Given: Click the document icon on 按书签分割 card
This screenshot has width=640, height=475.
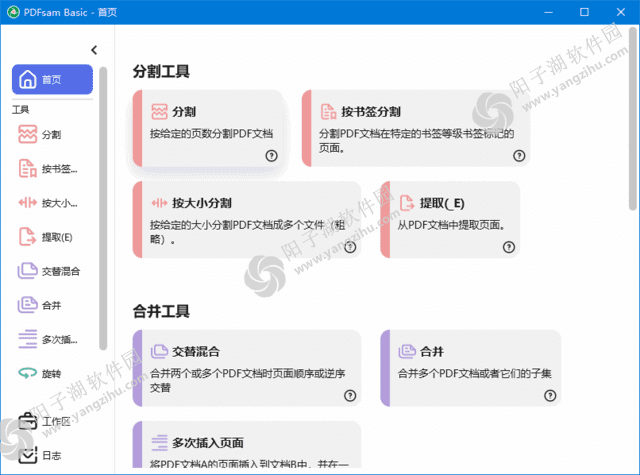Looking at the screenshot, I should [328, 111].
